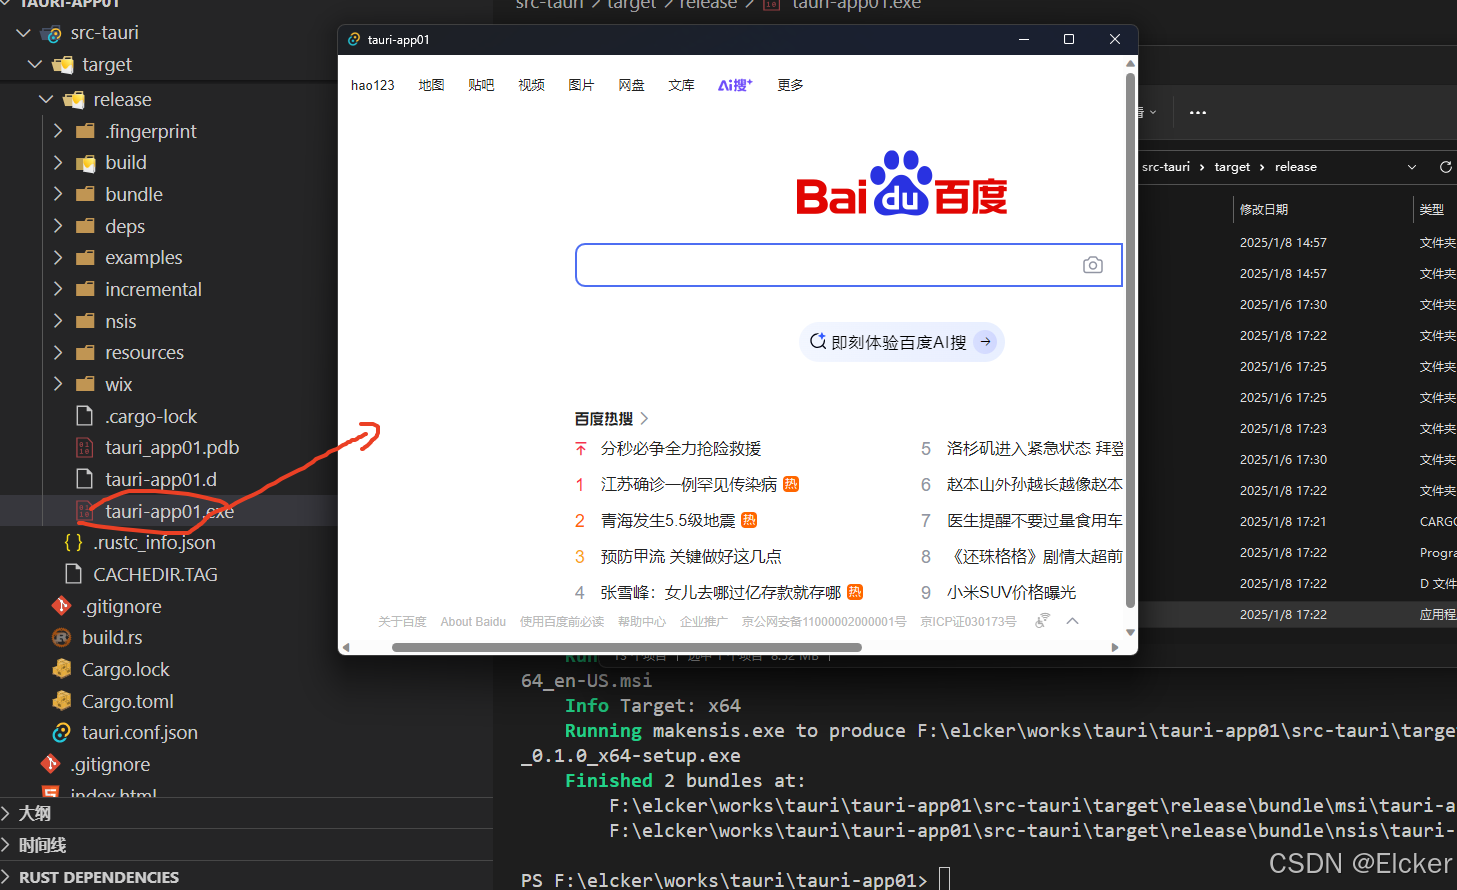1457x890 pixels.
Task: Click the 热 flame badge beside 张雪峰 headline
Action: pyautogui.click(x=854, y=592)
